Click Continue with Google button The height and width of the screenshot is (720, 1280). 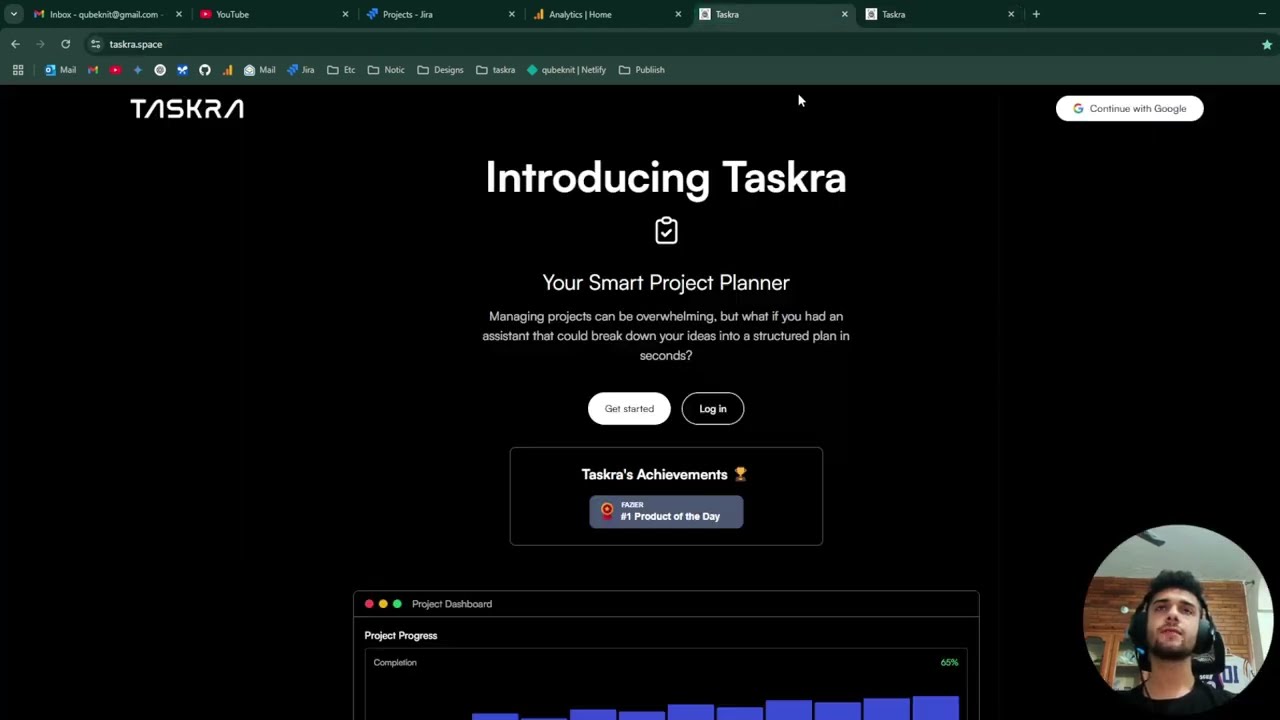coord(1129,108)
